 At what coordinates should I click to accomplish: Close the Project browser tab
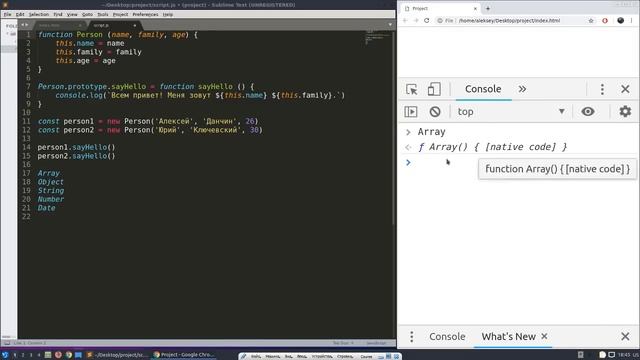point(475,8)
